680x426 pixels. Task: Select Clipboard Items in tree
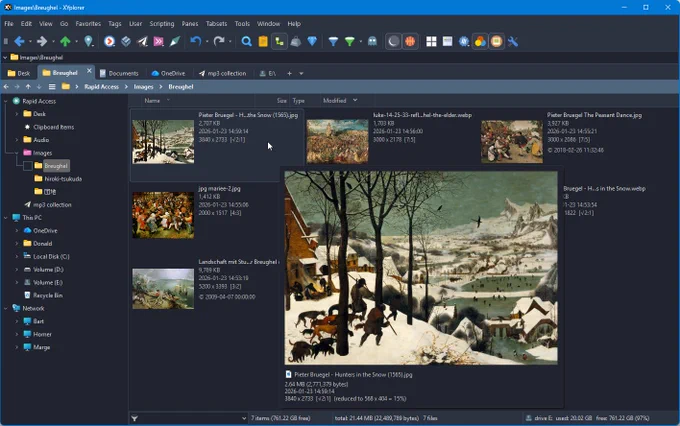(x=54, y=127)
